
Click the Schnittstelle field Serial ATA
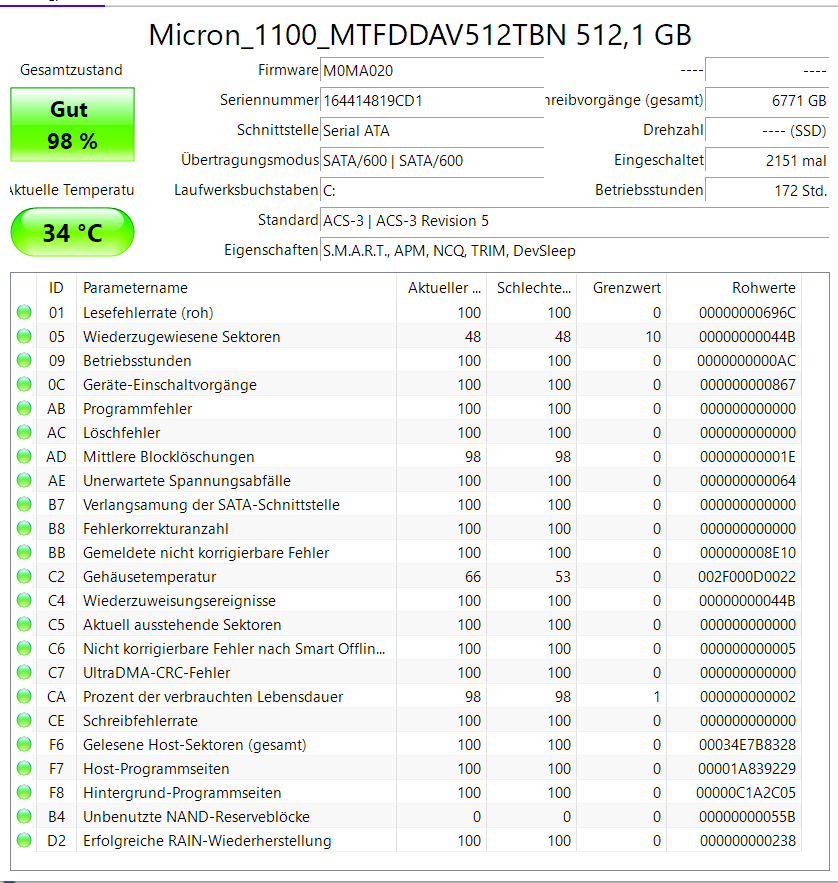pyautogui.click(x=432, y=130)
